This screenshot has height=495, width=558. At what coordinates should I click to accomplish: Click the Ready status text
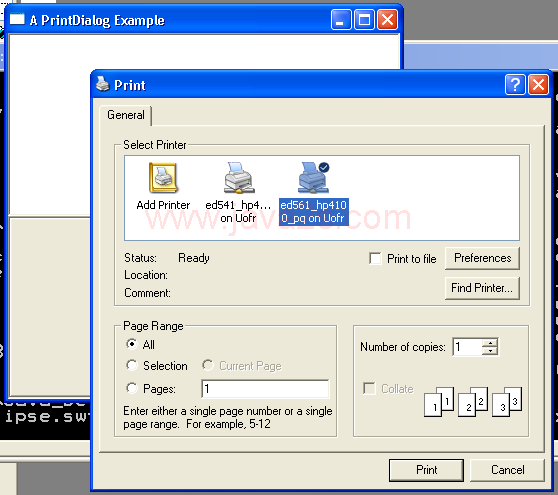[194, 258]
